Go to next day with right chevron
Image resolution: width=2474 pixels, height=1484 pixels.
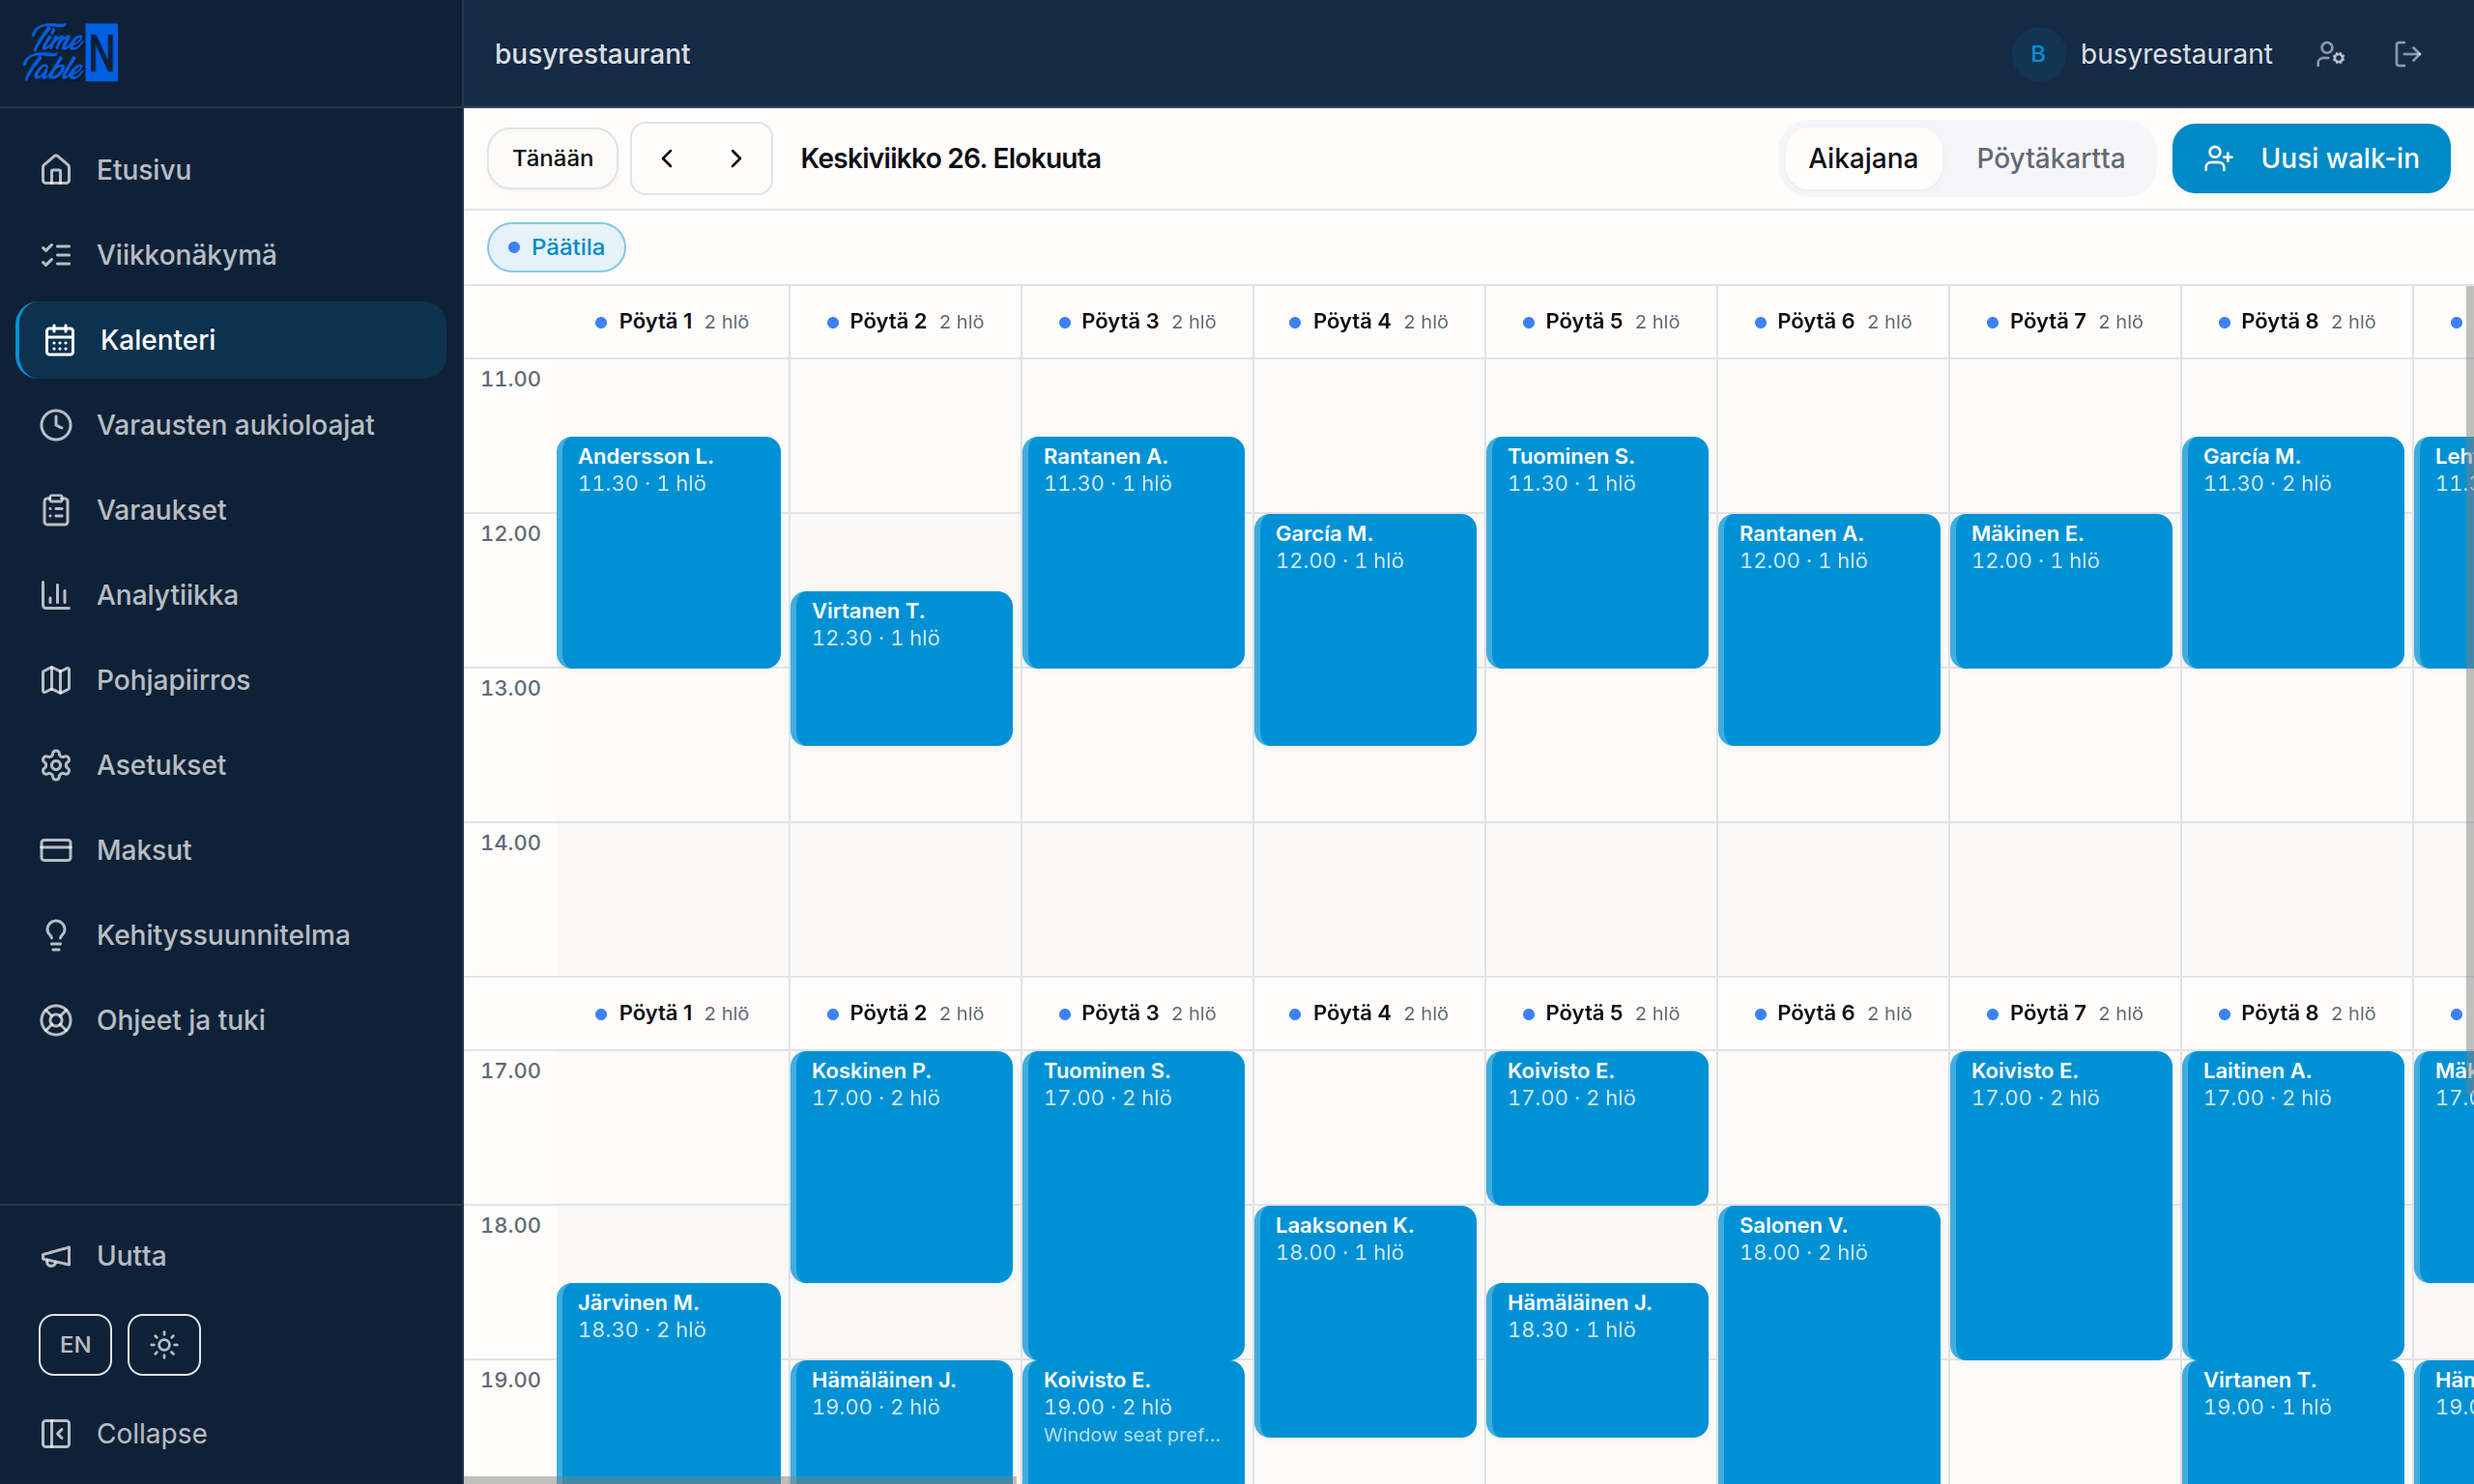[736, 158]
